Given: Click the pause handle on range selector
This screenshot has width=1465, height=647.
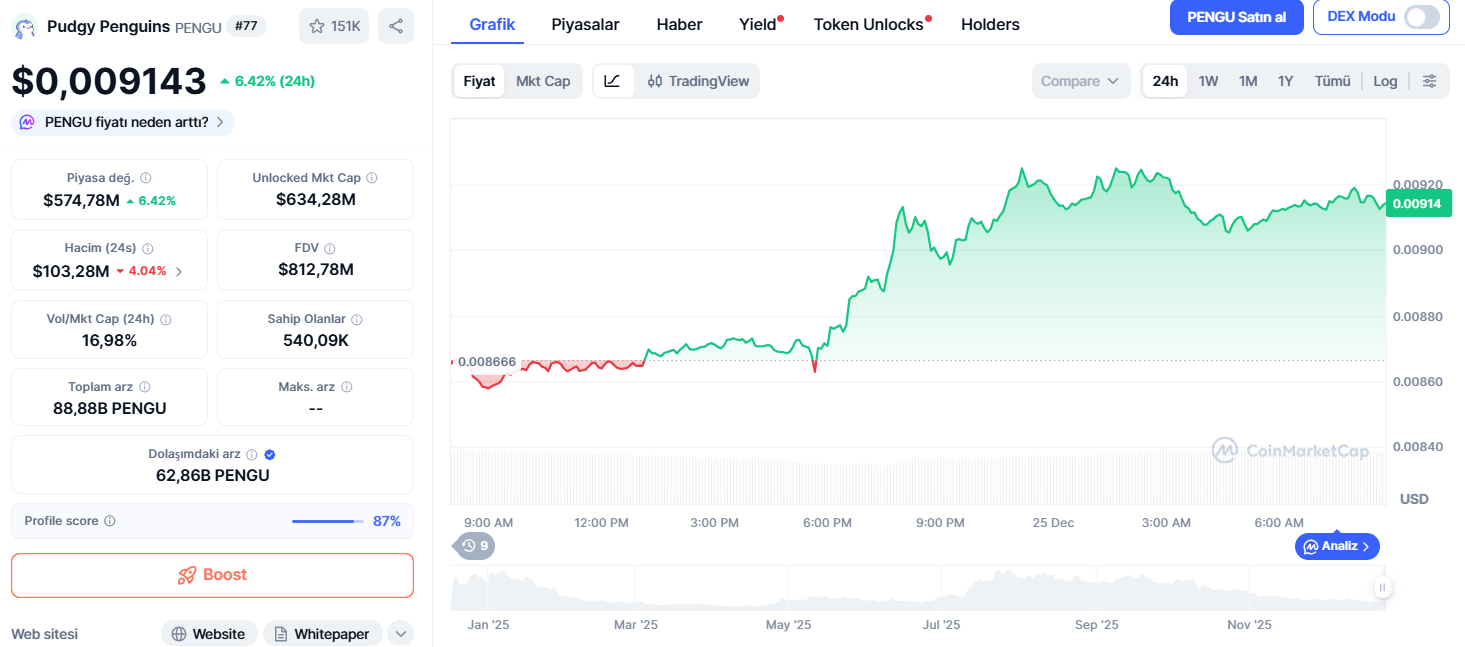Looking at the screenshot, I should (1382, 588).
